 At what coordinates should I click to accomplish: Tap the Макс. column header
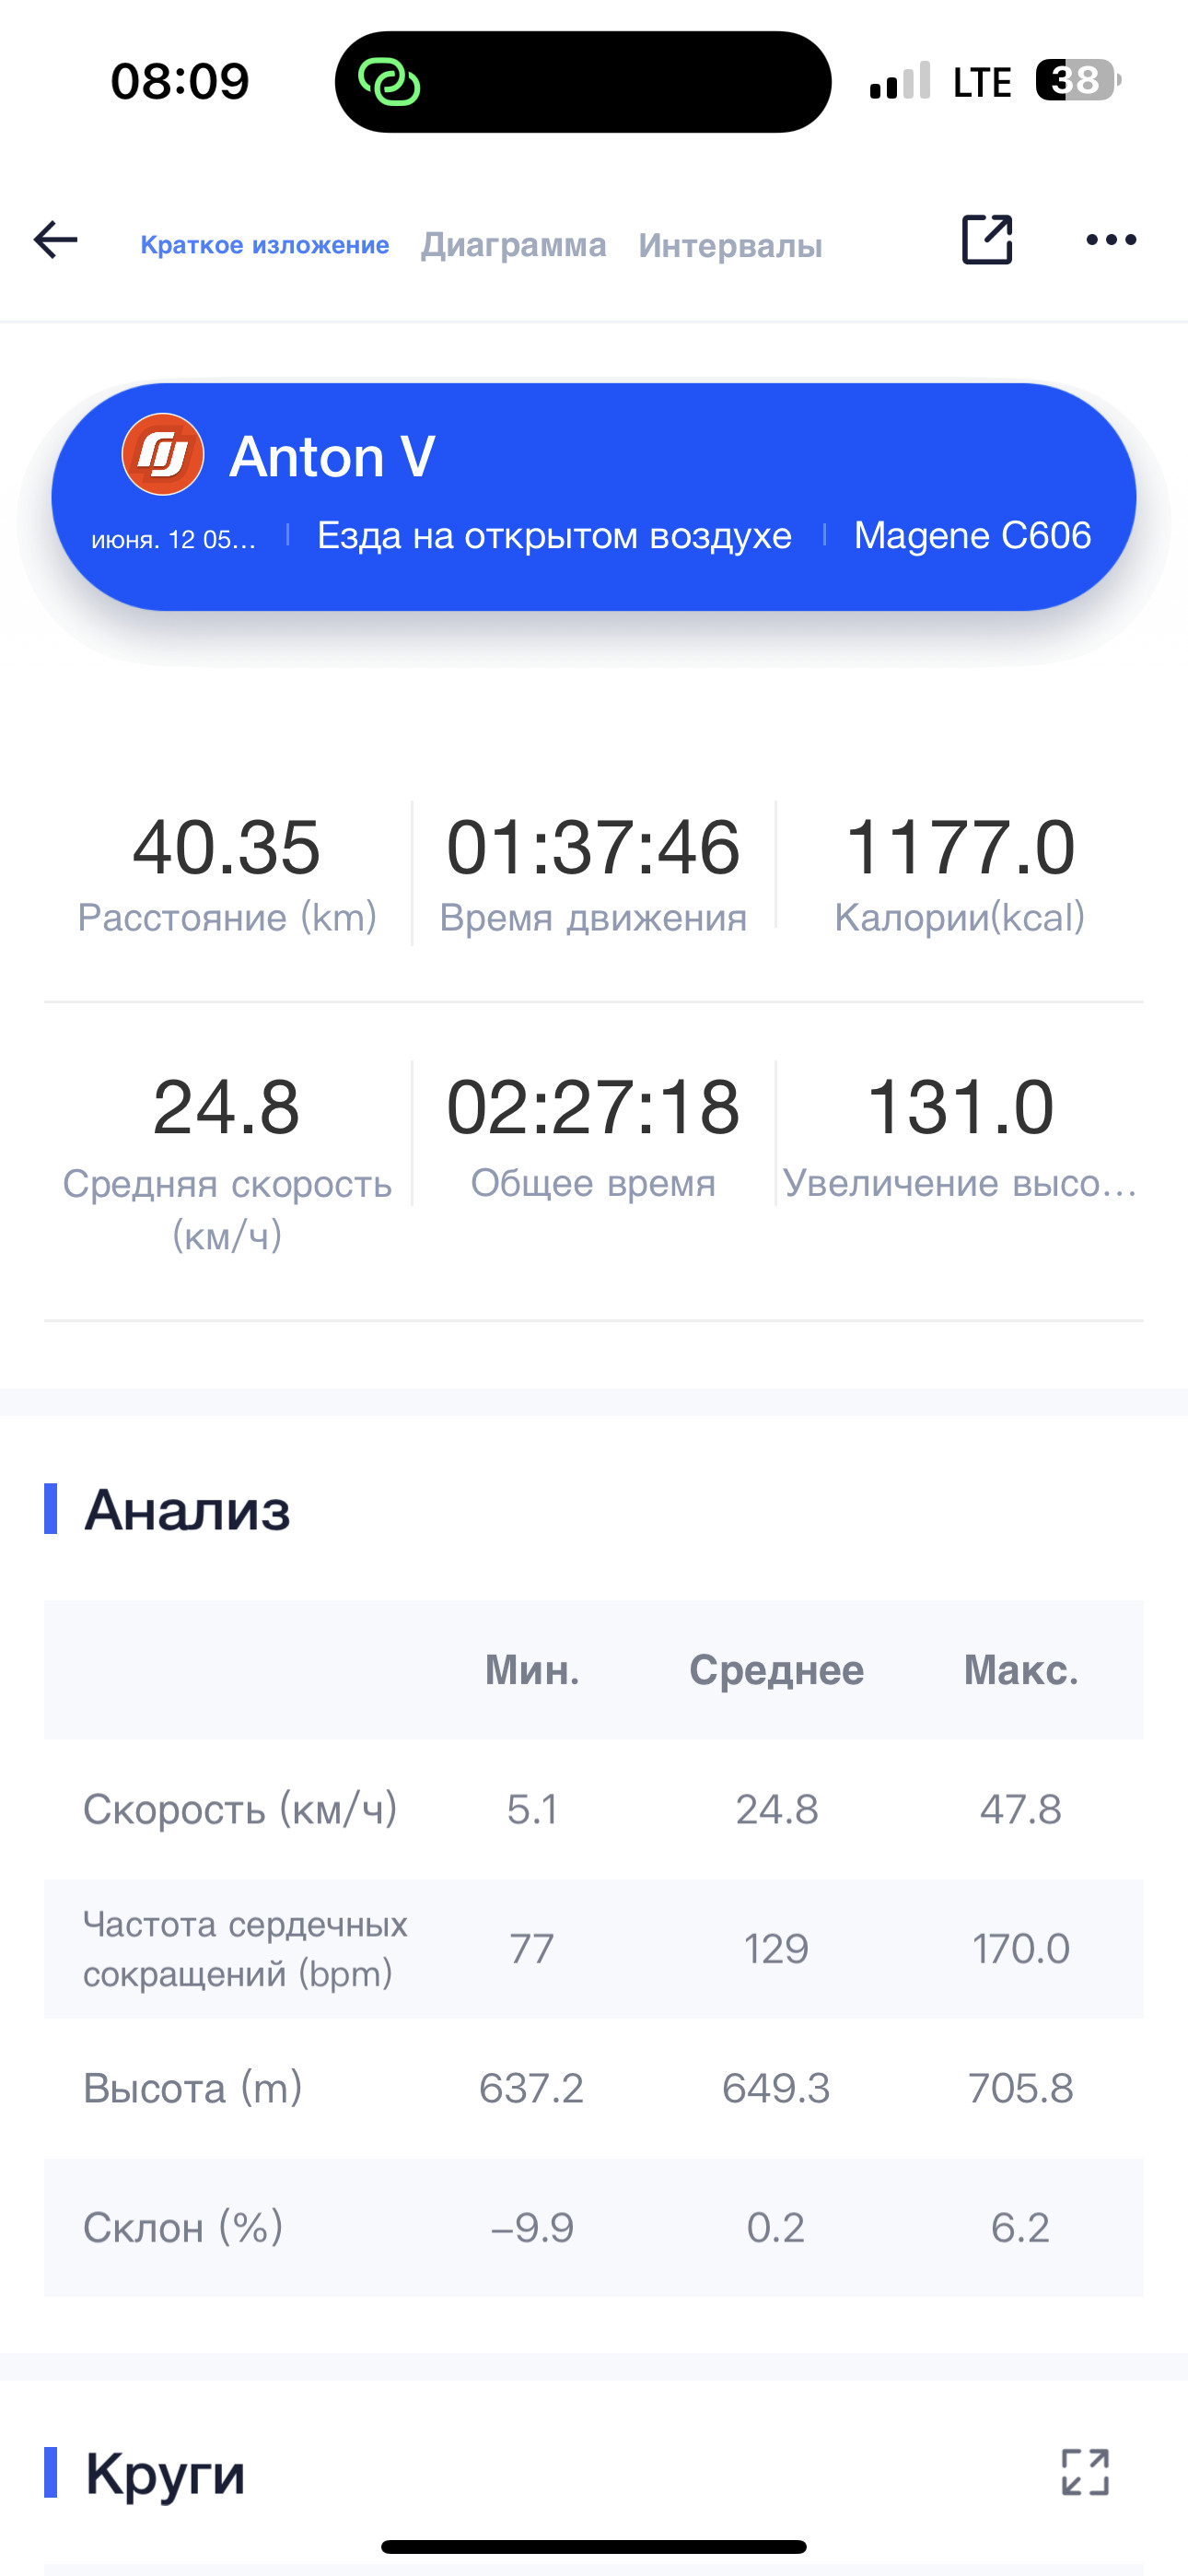coord(1021,1670)
